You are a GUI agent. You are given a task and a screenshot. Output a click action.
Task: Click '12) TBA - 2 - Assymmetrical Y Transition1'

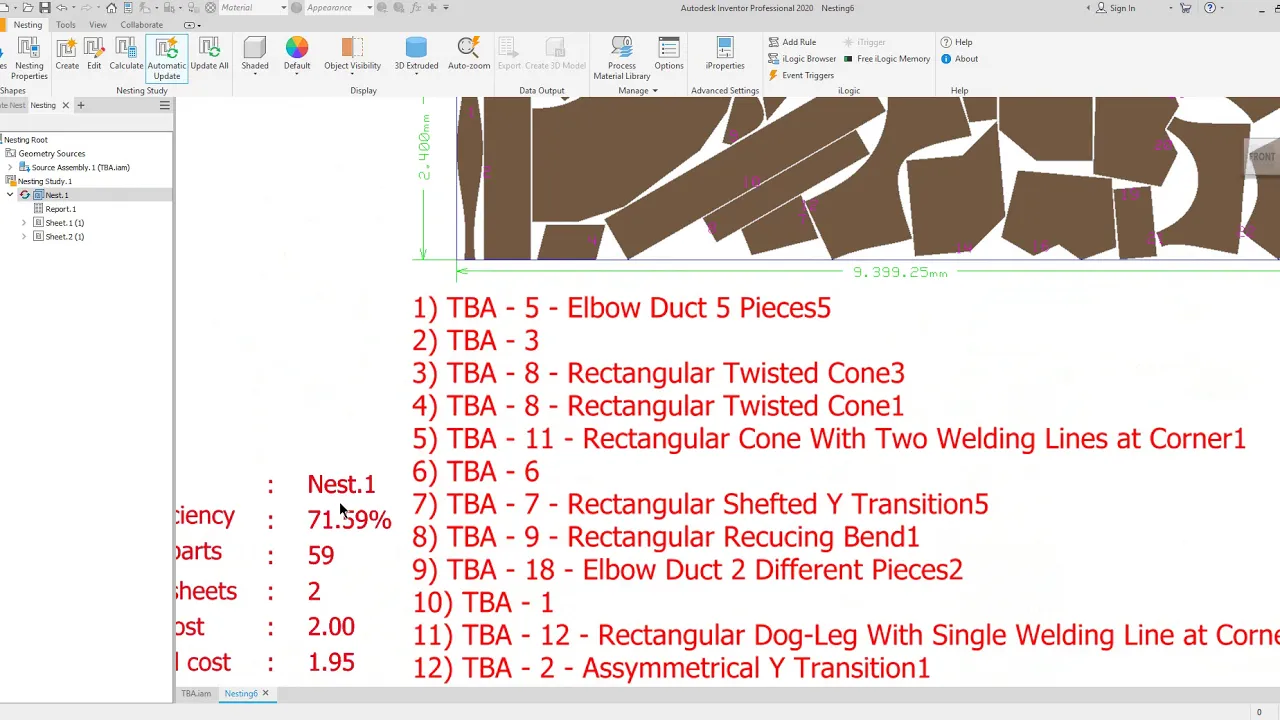pyautogui.click(x=671, y=668)
